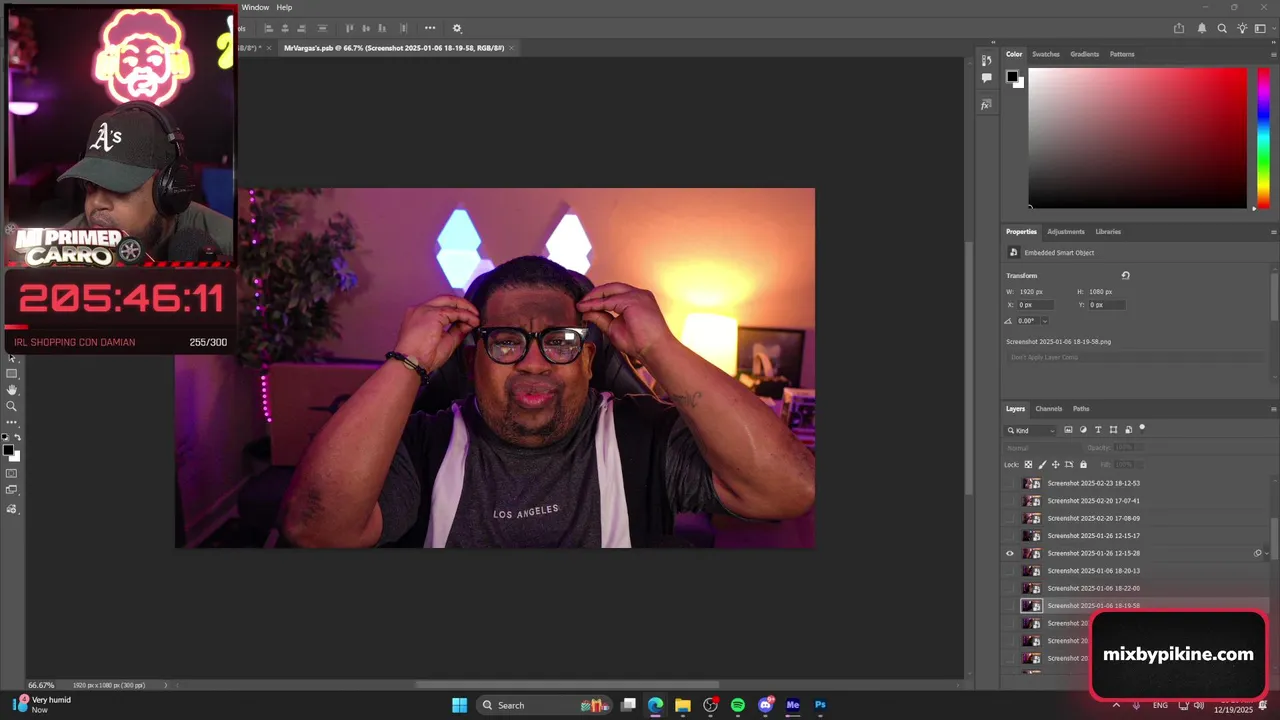Click Align right edges icon
The image size is (1280, 720).
point(301,28)
